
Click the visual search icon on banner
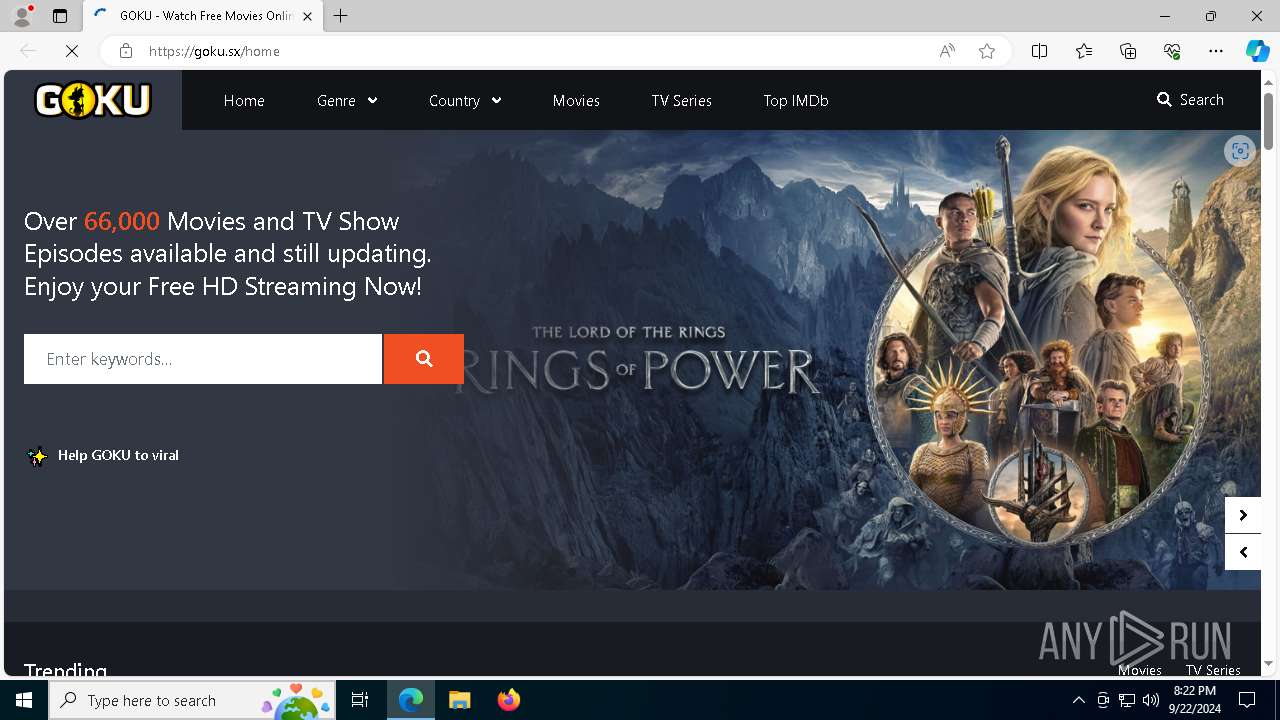tap(1240, 151)
